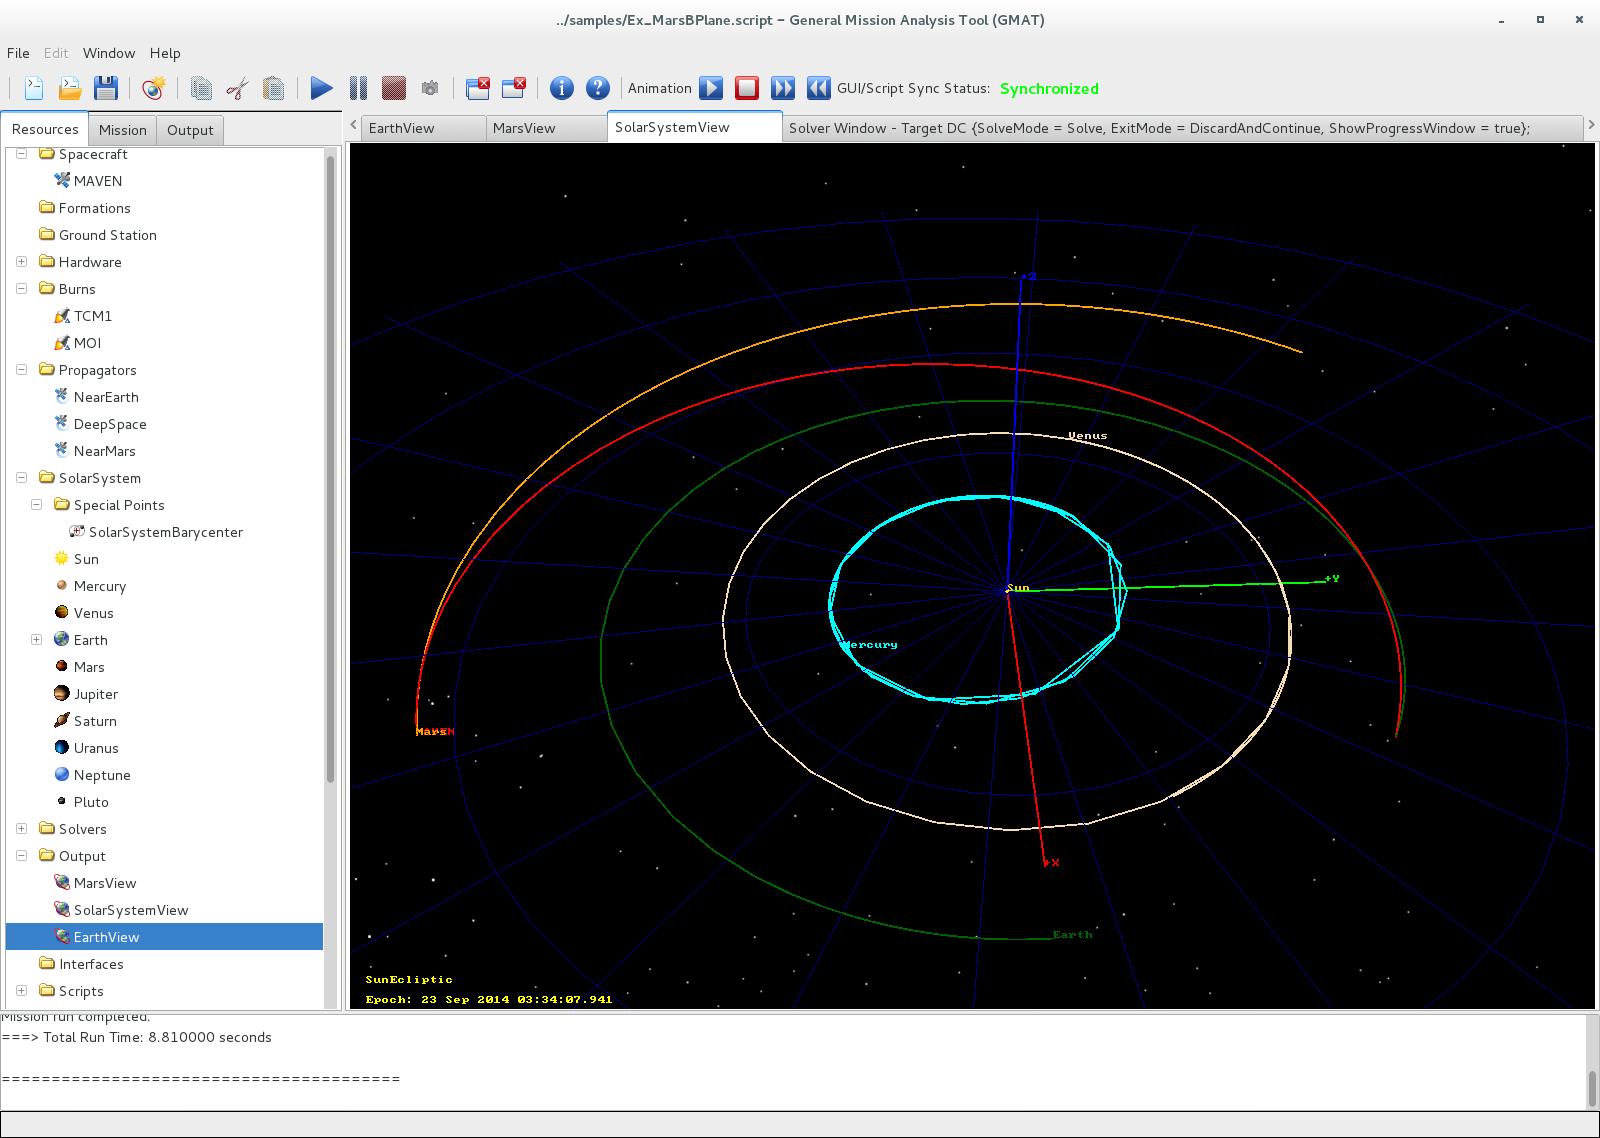The width and height of the screenshot is (1600, 1138).
Task: Click the resource tree vertical scrollbar
Action: (x=330, y=470)
